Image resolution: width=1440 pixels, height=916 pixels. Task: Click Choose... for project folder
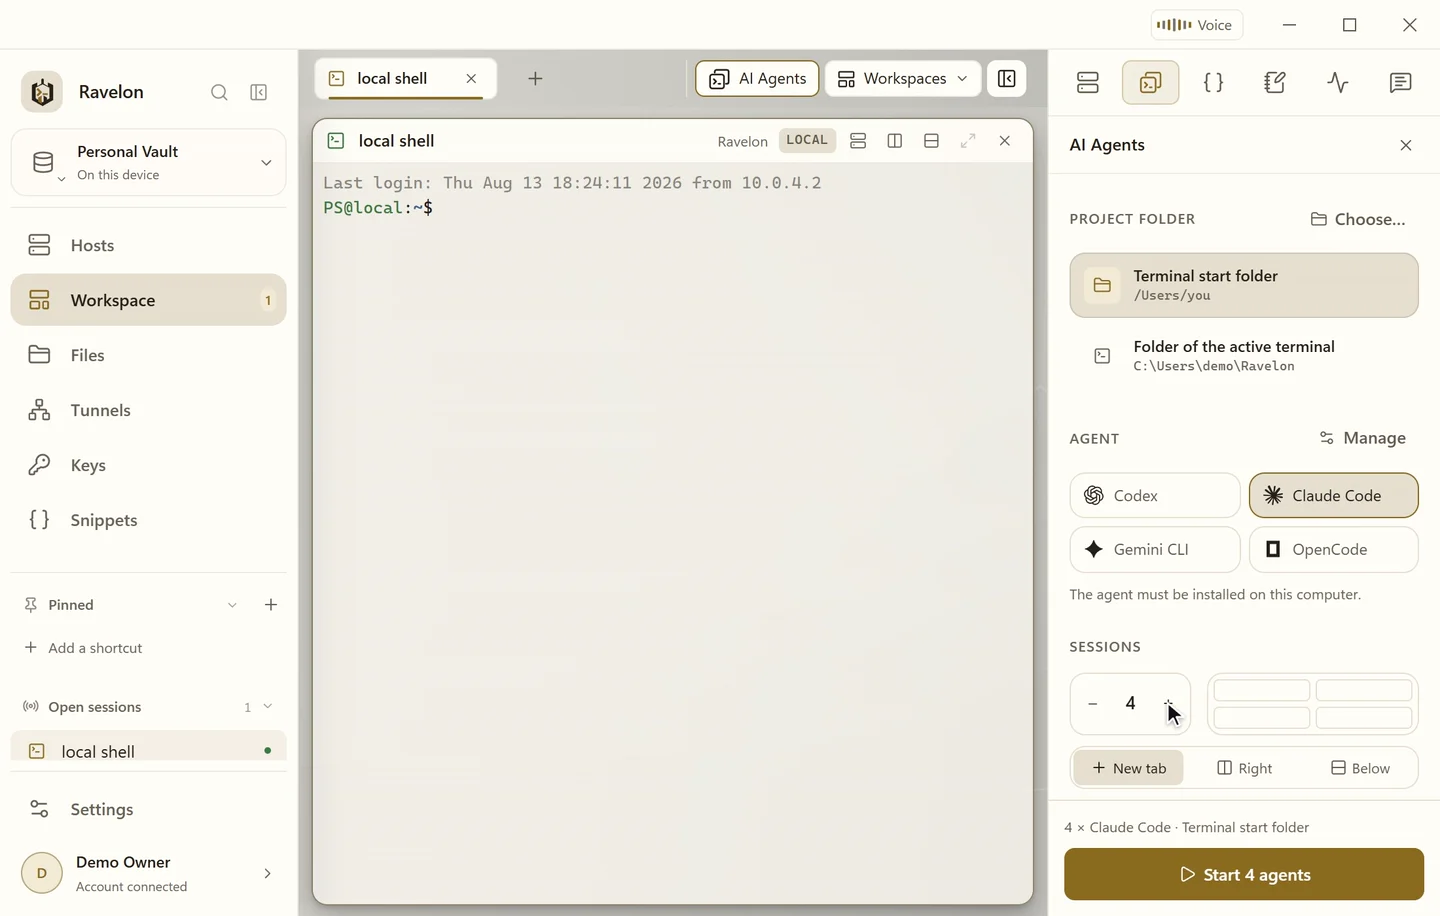pos(1357,219)
